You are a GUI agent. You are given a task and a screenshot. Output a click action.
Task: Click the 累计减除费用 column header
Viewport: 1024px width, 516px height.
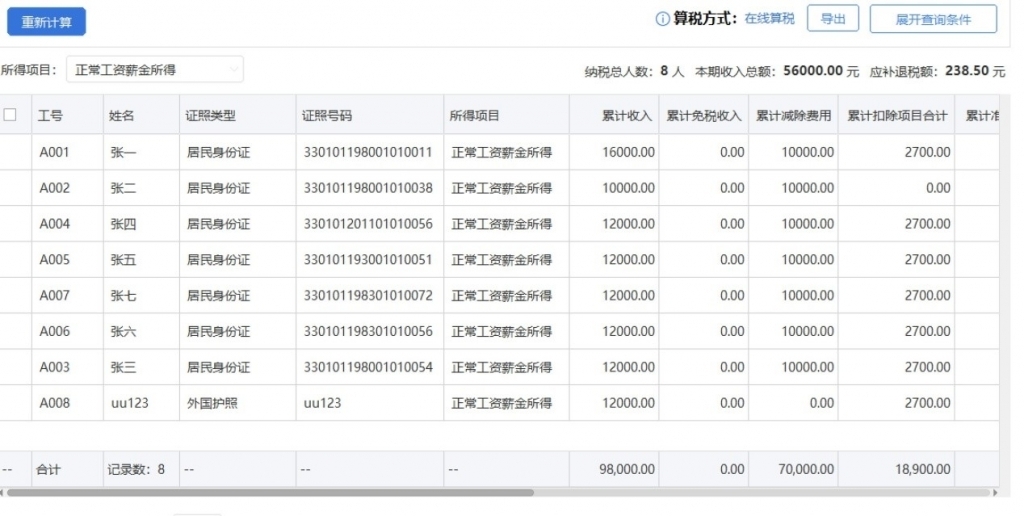(793, 116)
